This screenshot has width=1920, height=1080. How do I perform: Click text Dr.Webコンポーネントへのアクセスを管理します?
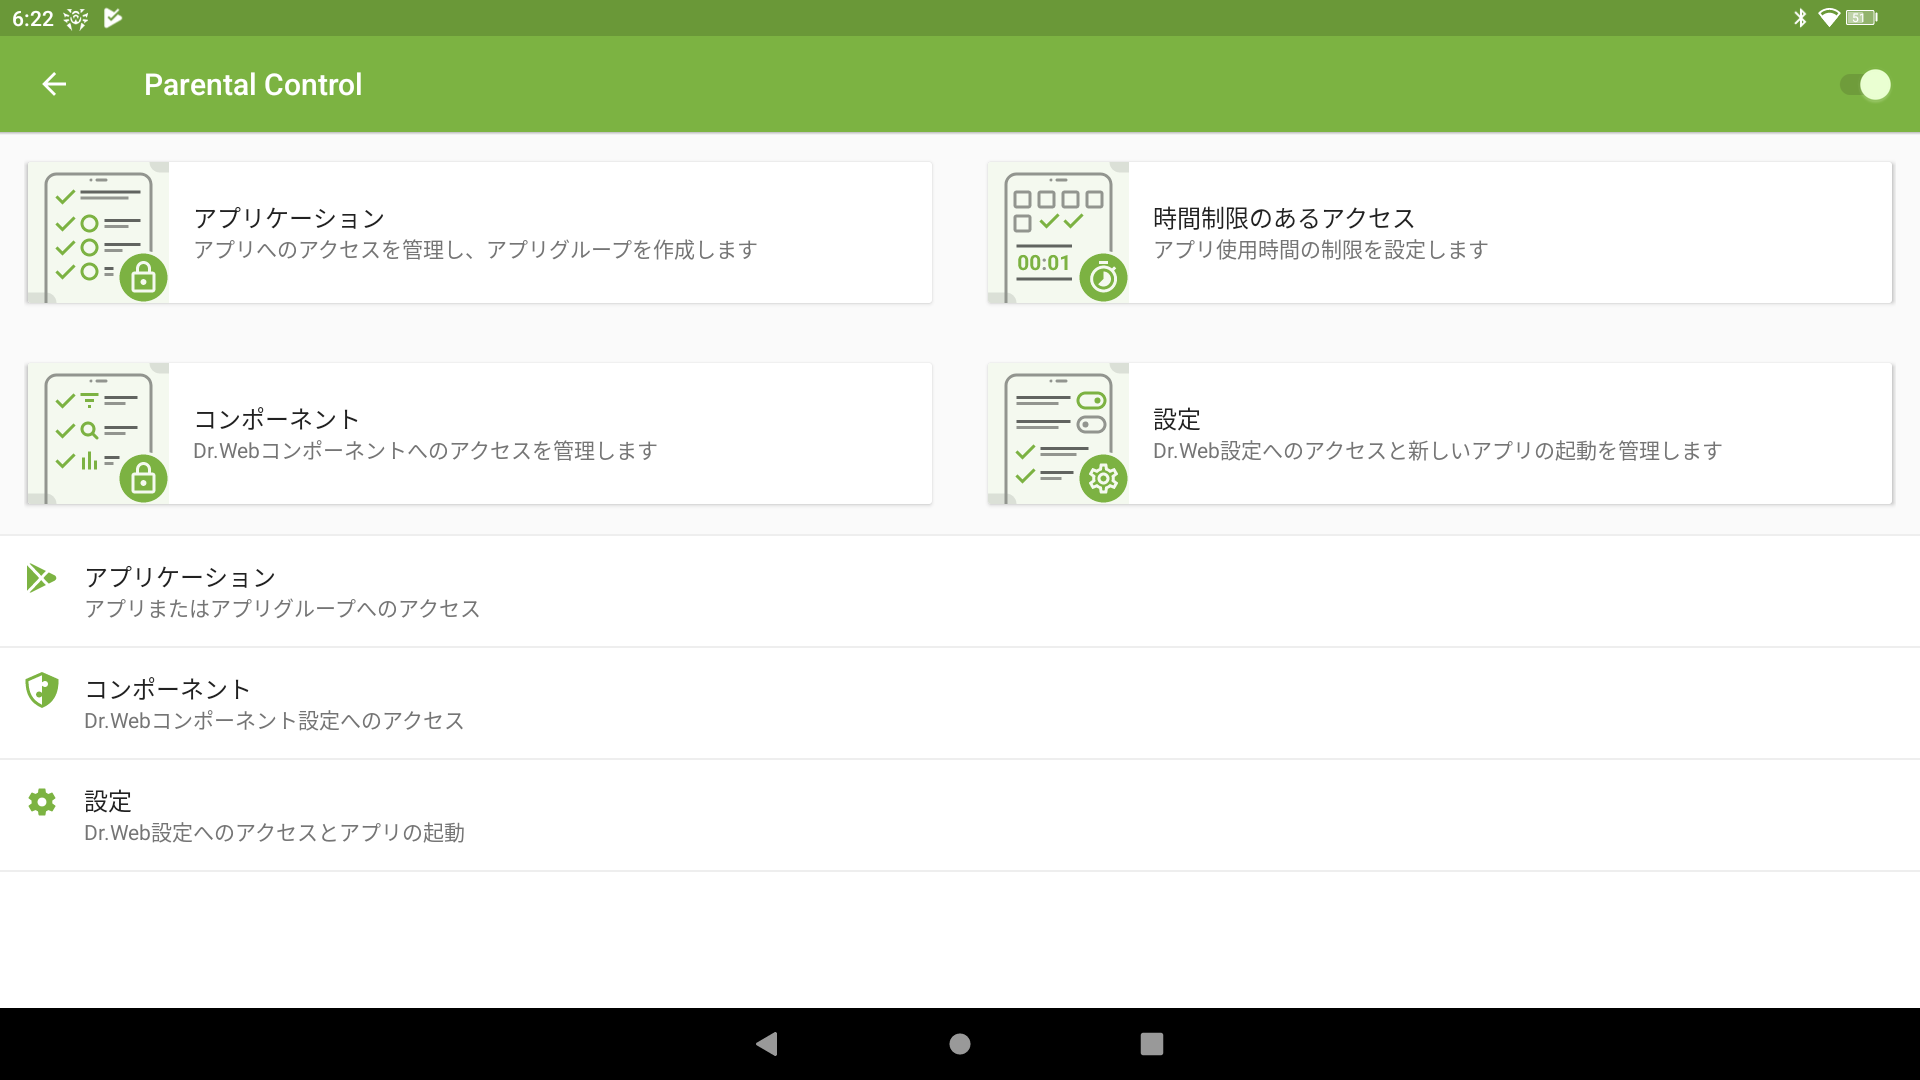point(425,451)
